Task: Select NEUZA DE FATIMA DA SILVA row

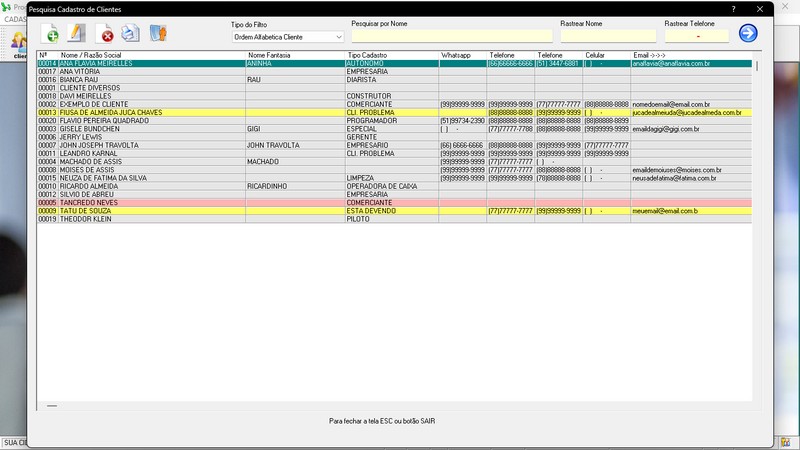Action: pyautogui.click(x=394, y=178)
